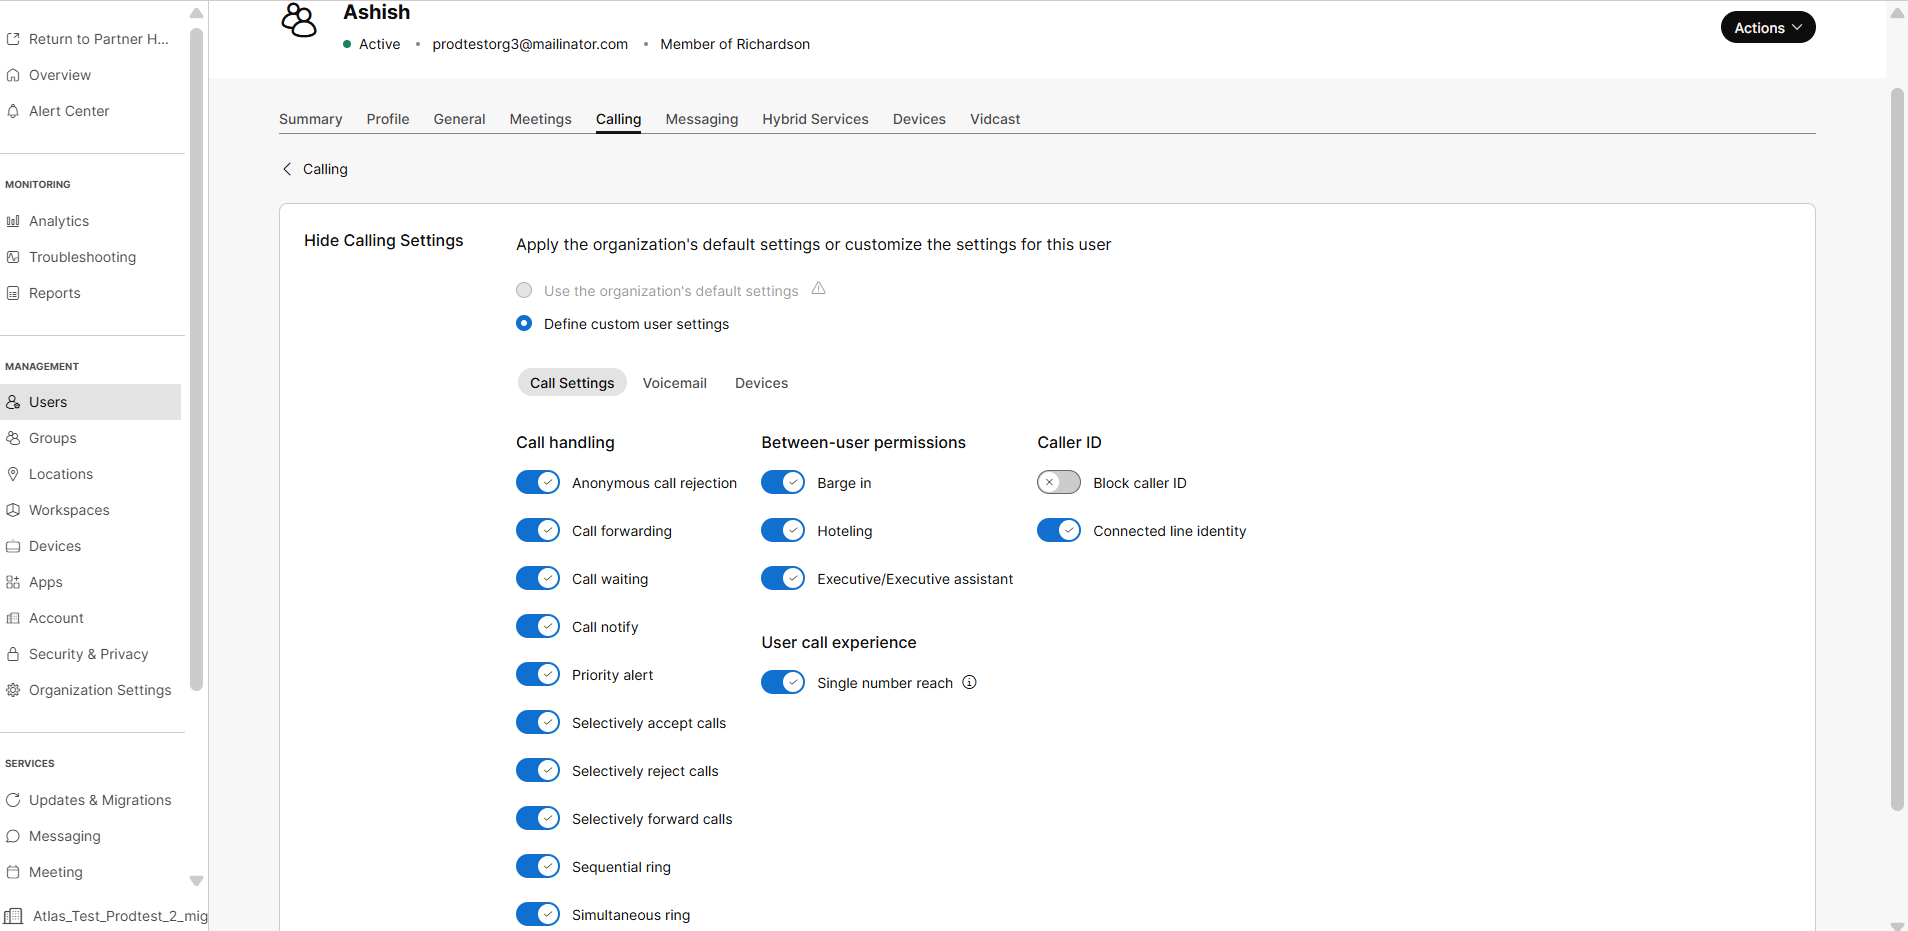This screenshot has width=1908, height=931.
Task: Select the Use organization's default settings radio button
Action: (524, 290)
